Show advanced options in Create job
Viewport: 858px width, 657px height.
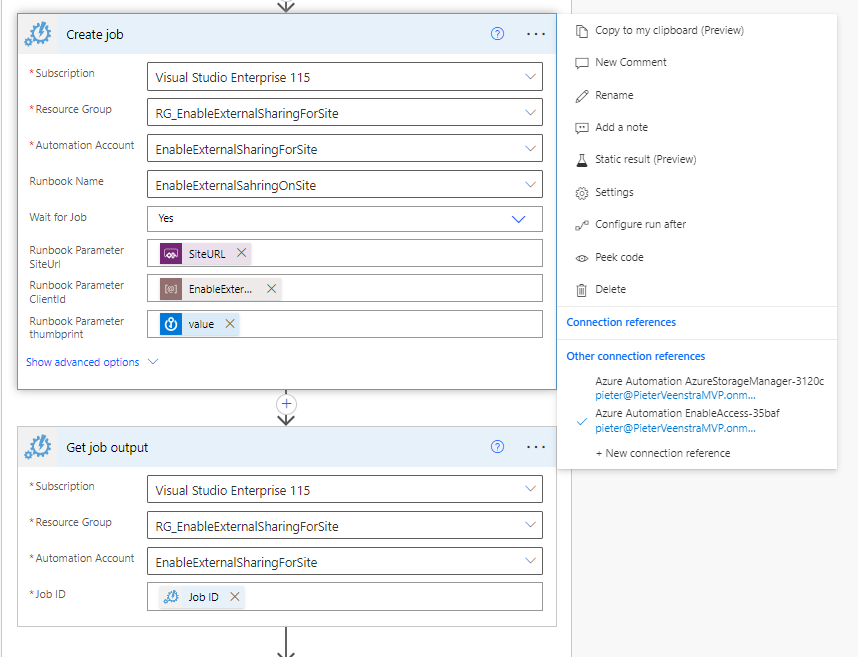[92, 362]
